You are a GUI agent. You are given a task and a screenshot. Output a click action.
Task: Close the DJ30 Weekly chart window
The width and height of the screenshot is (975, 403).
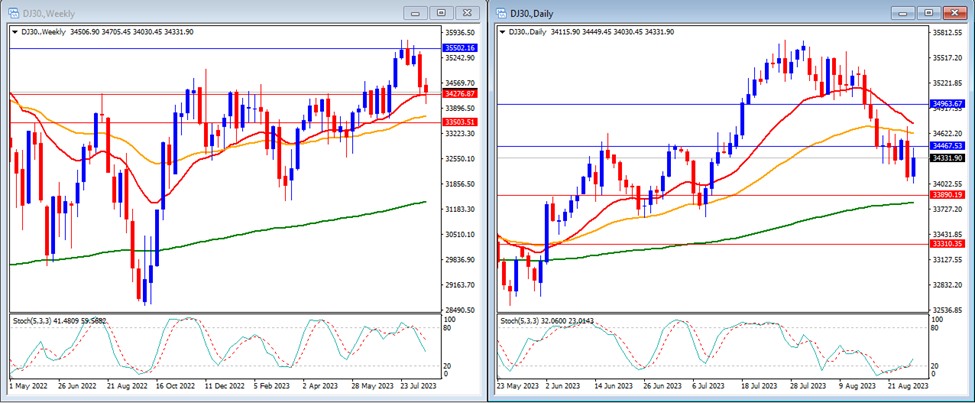tap(468, 13)
